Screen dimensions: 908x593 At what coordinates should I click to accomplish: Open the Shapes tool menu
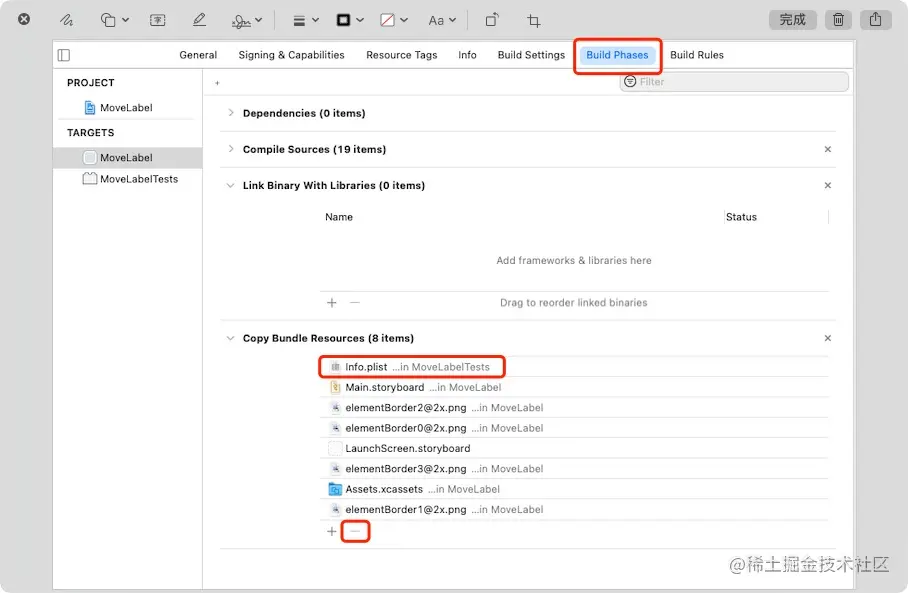tap(114, 20)
